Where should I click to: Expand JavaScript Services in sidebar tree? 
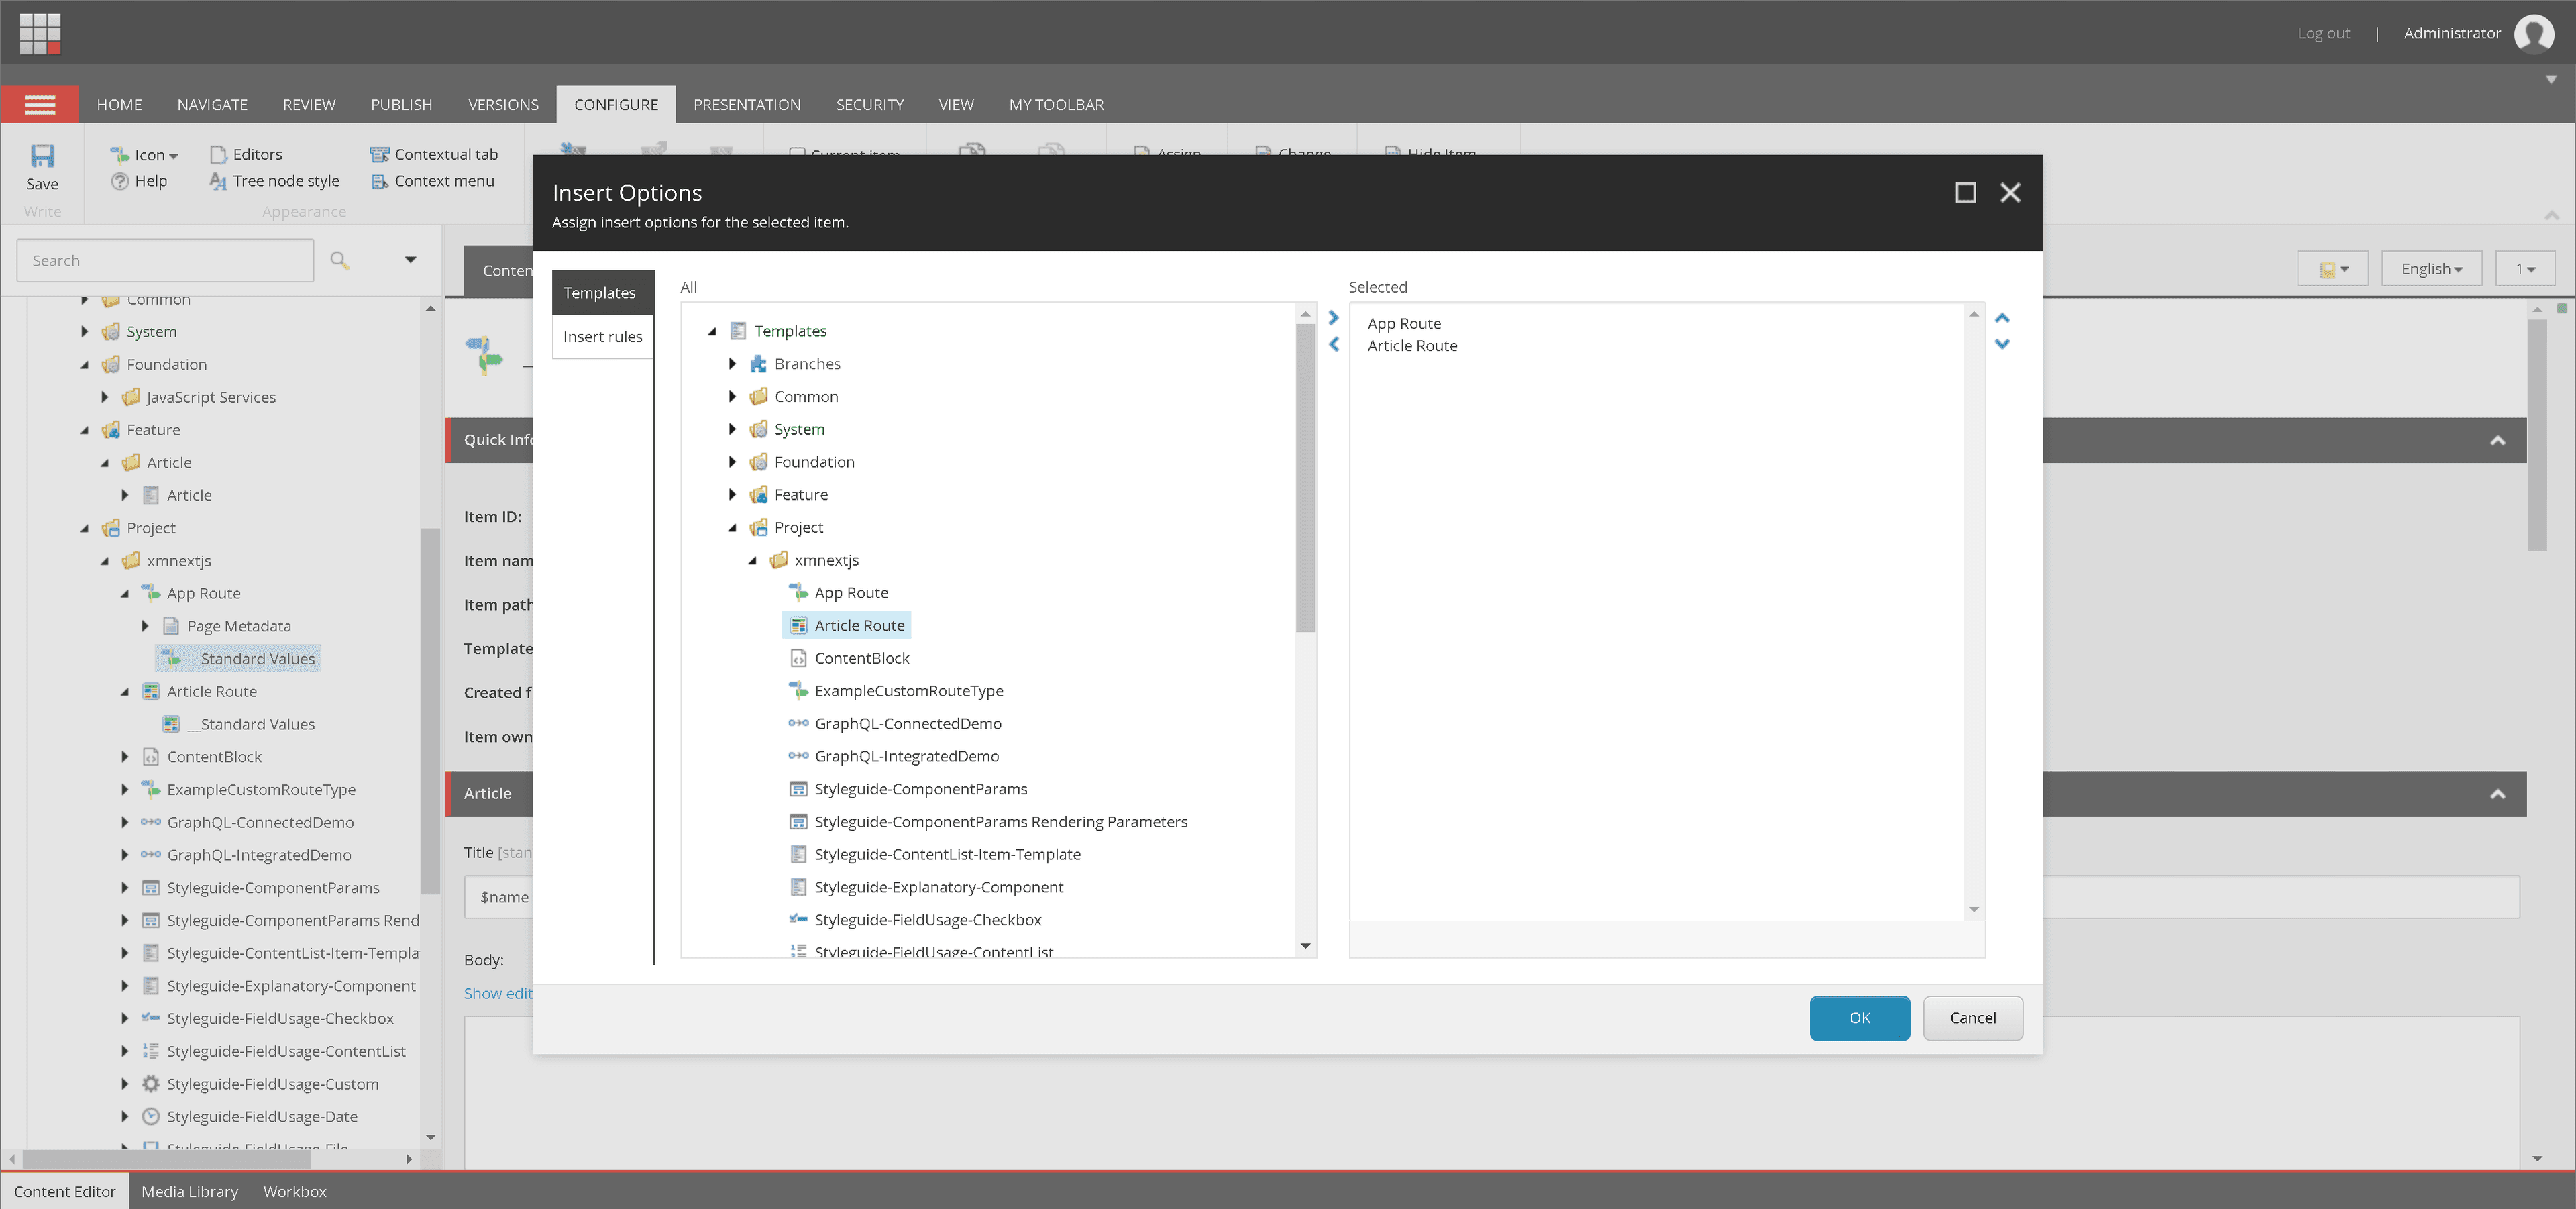coord(104,397)
